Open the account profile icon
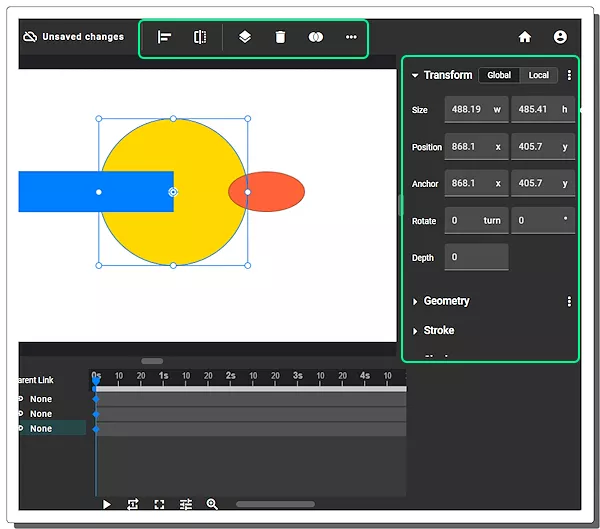This screenshot has width=600, height=529. 560,37
